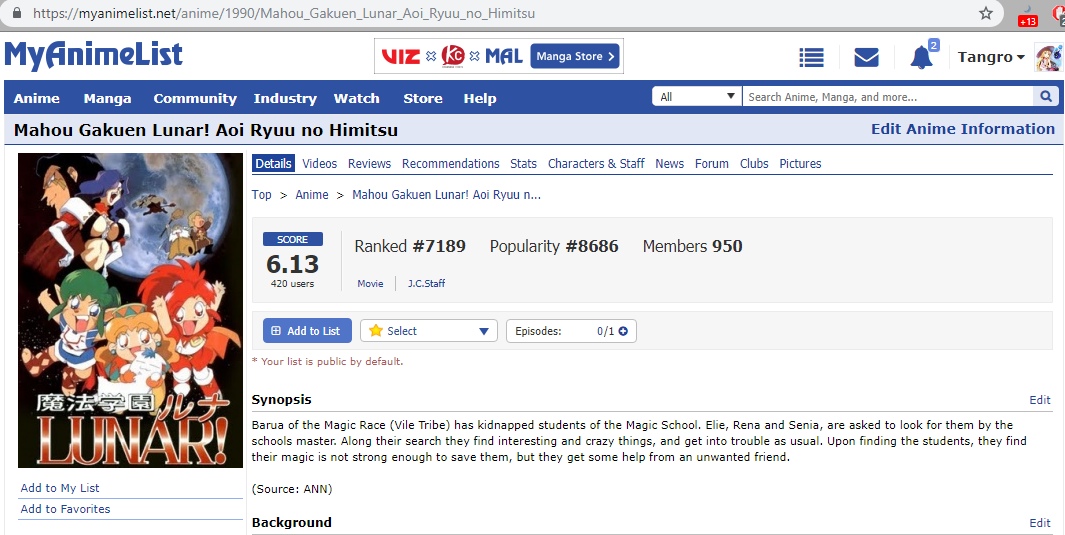Click the Mahou Gakuen Lunar breadcrumb link

click(446, 195)
